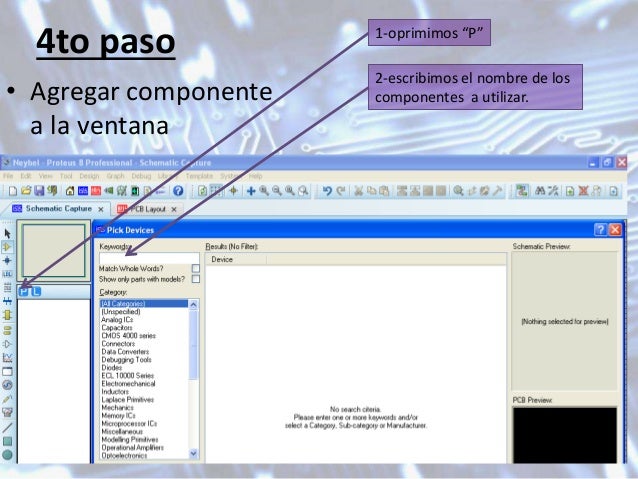Click the L library manager button
Viewport: 638px width, 479px height.
[x=36, y=291]
